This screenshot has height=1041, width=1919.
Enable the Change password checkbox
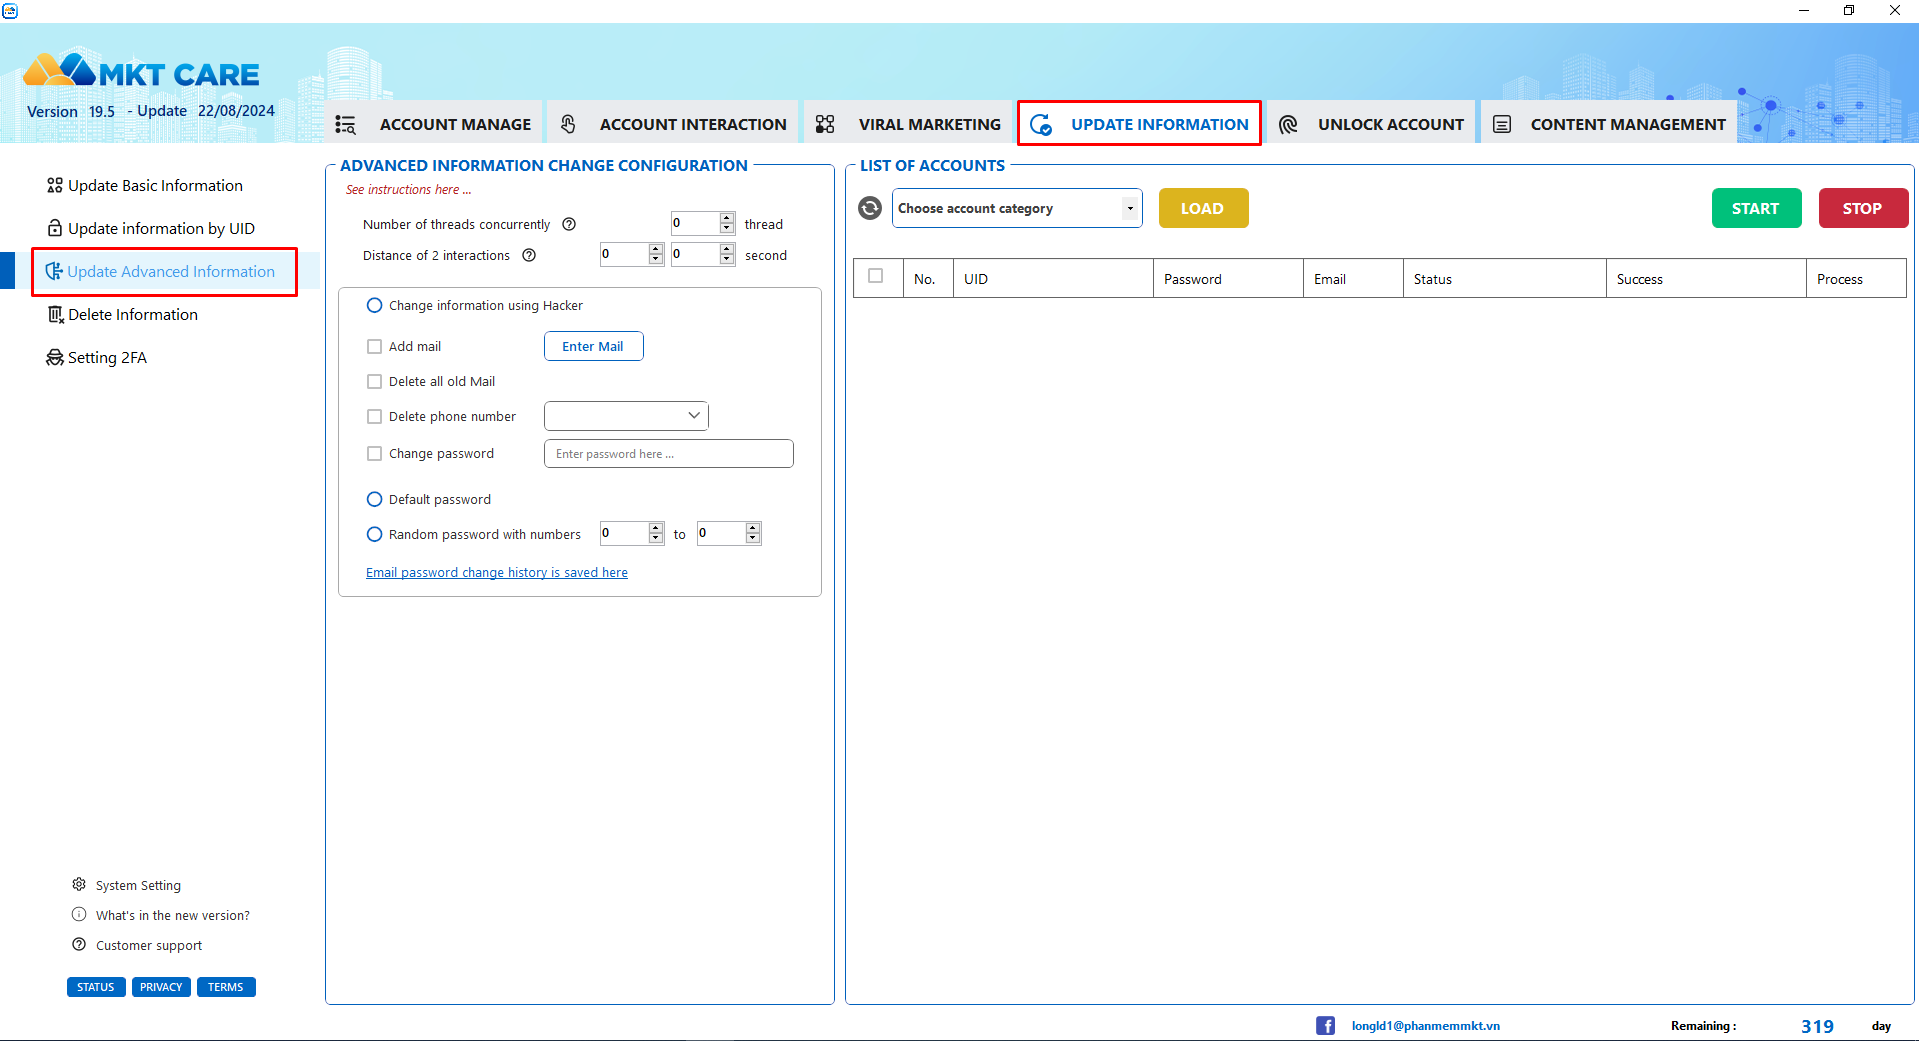tap(375, 453)
